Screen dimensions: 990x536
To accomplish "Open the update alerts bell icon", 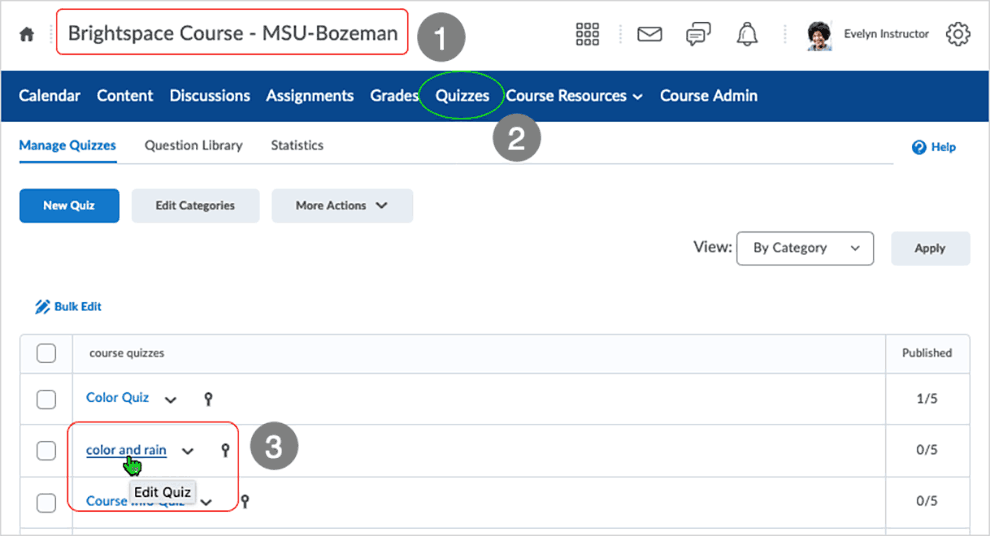I will click(747, 34).
